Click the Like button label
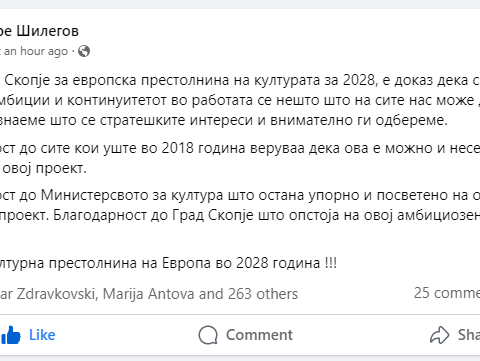Image resolution: width=480 pixels, height=361 pixels. pos(42,335)
